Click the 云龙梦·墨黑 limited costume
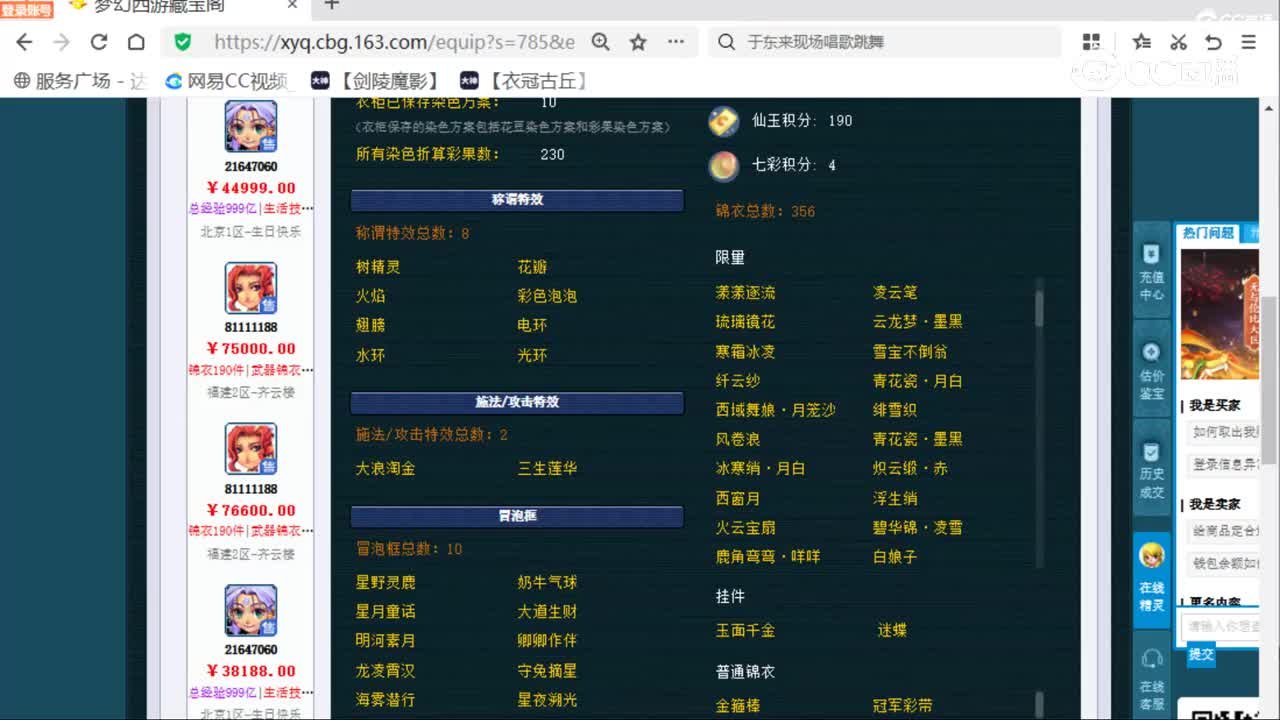Viewport: 1280px width, 720px height. pos(918,322)
